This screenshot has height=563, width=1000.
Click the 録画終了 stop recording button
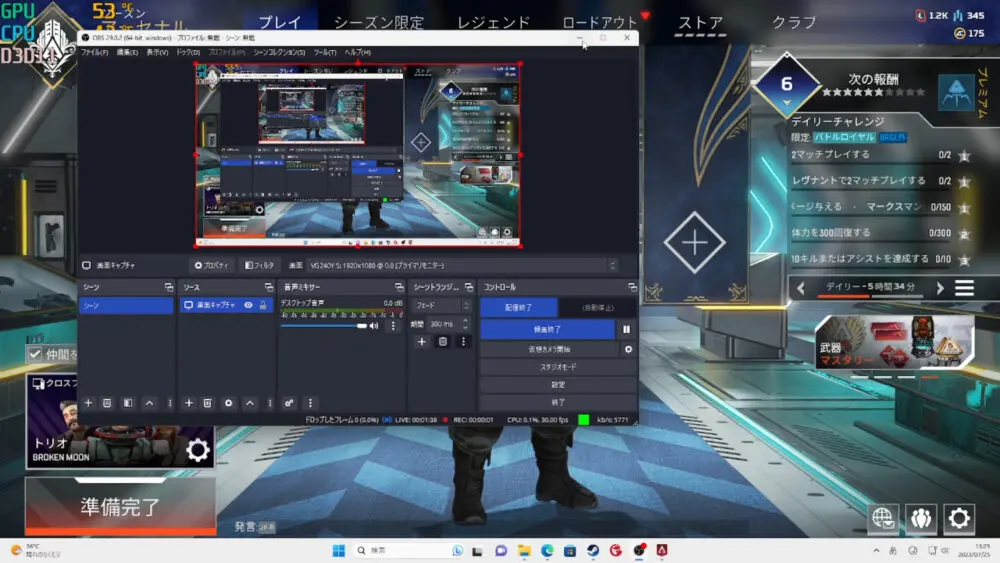[x=547, y=329]
